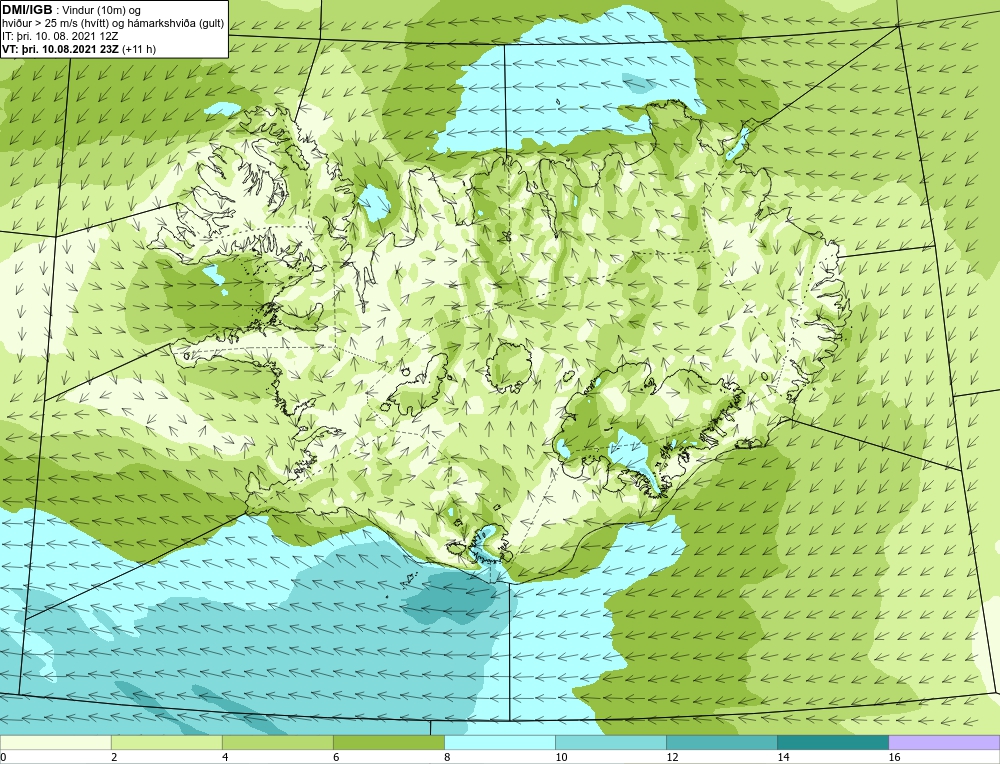Screen dimensions: 1000x764
Task: Click the scale label '4' on the legend
Action: click(x=225, y=757)
